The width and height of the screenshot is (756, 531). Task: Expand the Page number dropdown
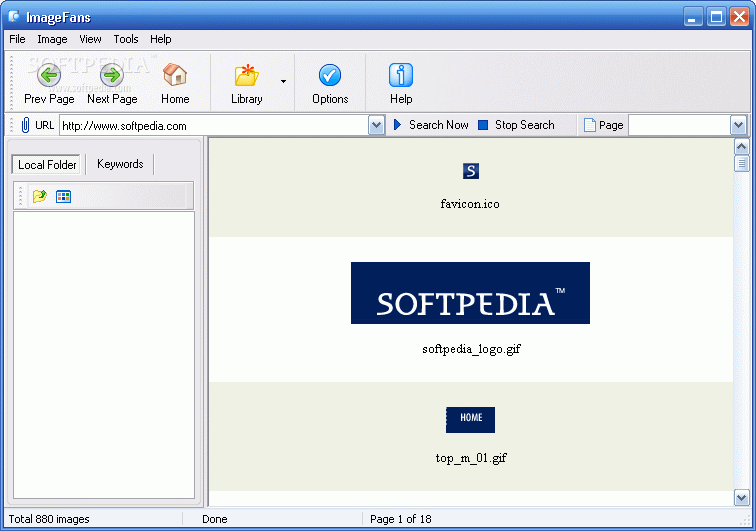tap(739, 125)
